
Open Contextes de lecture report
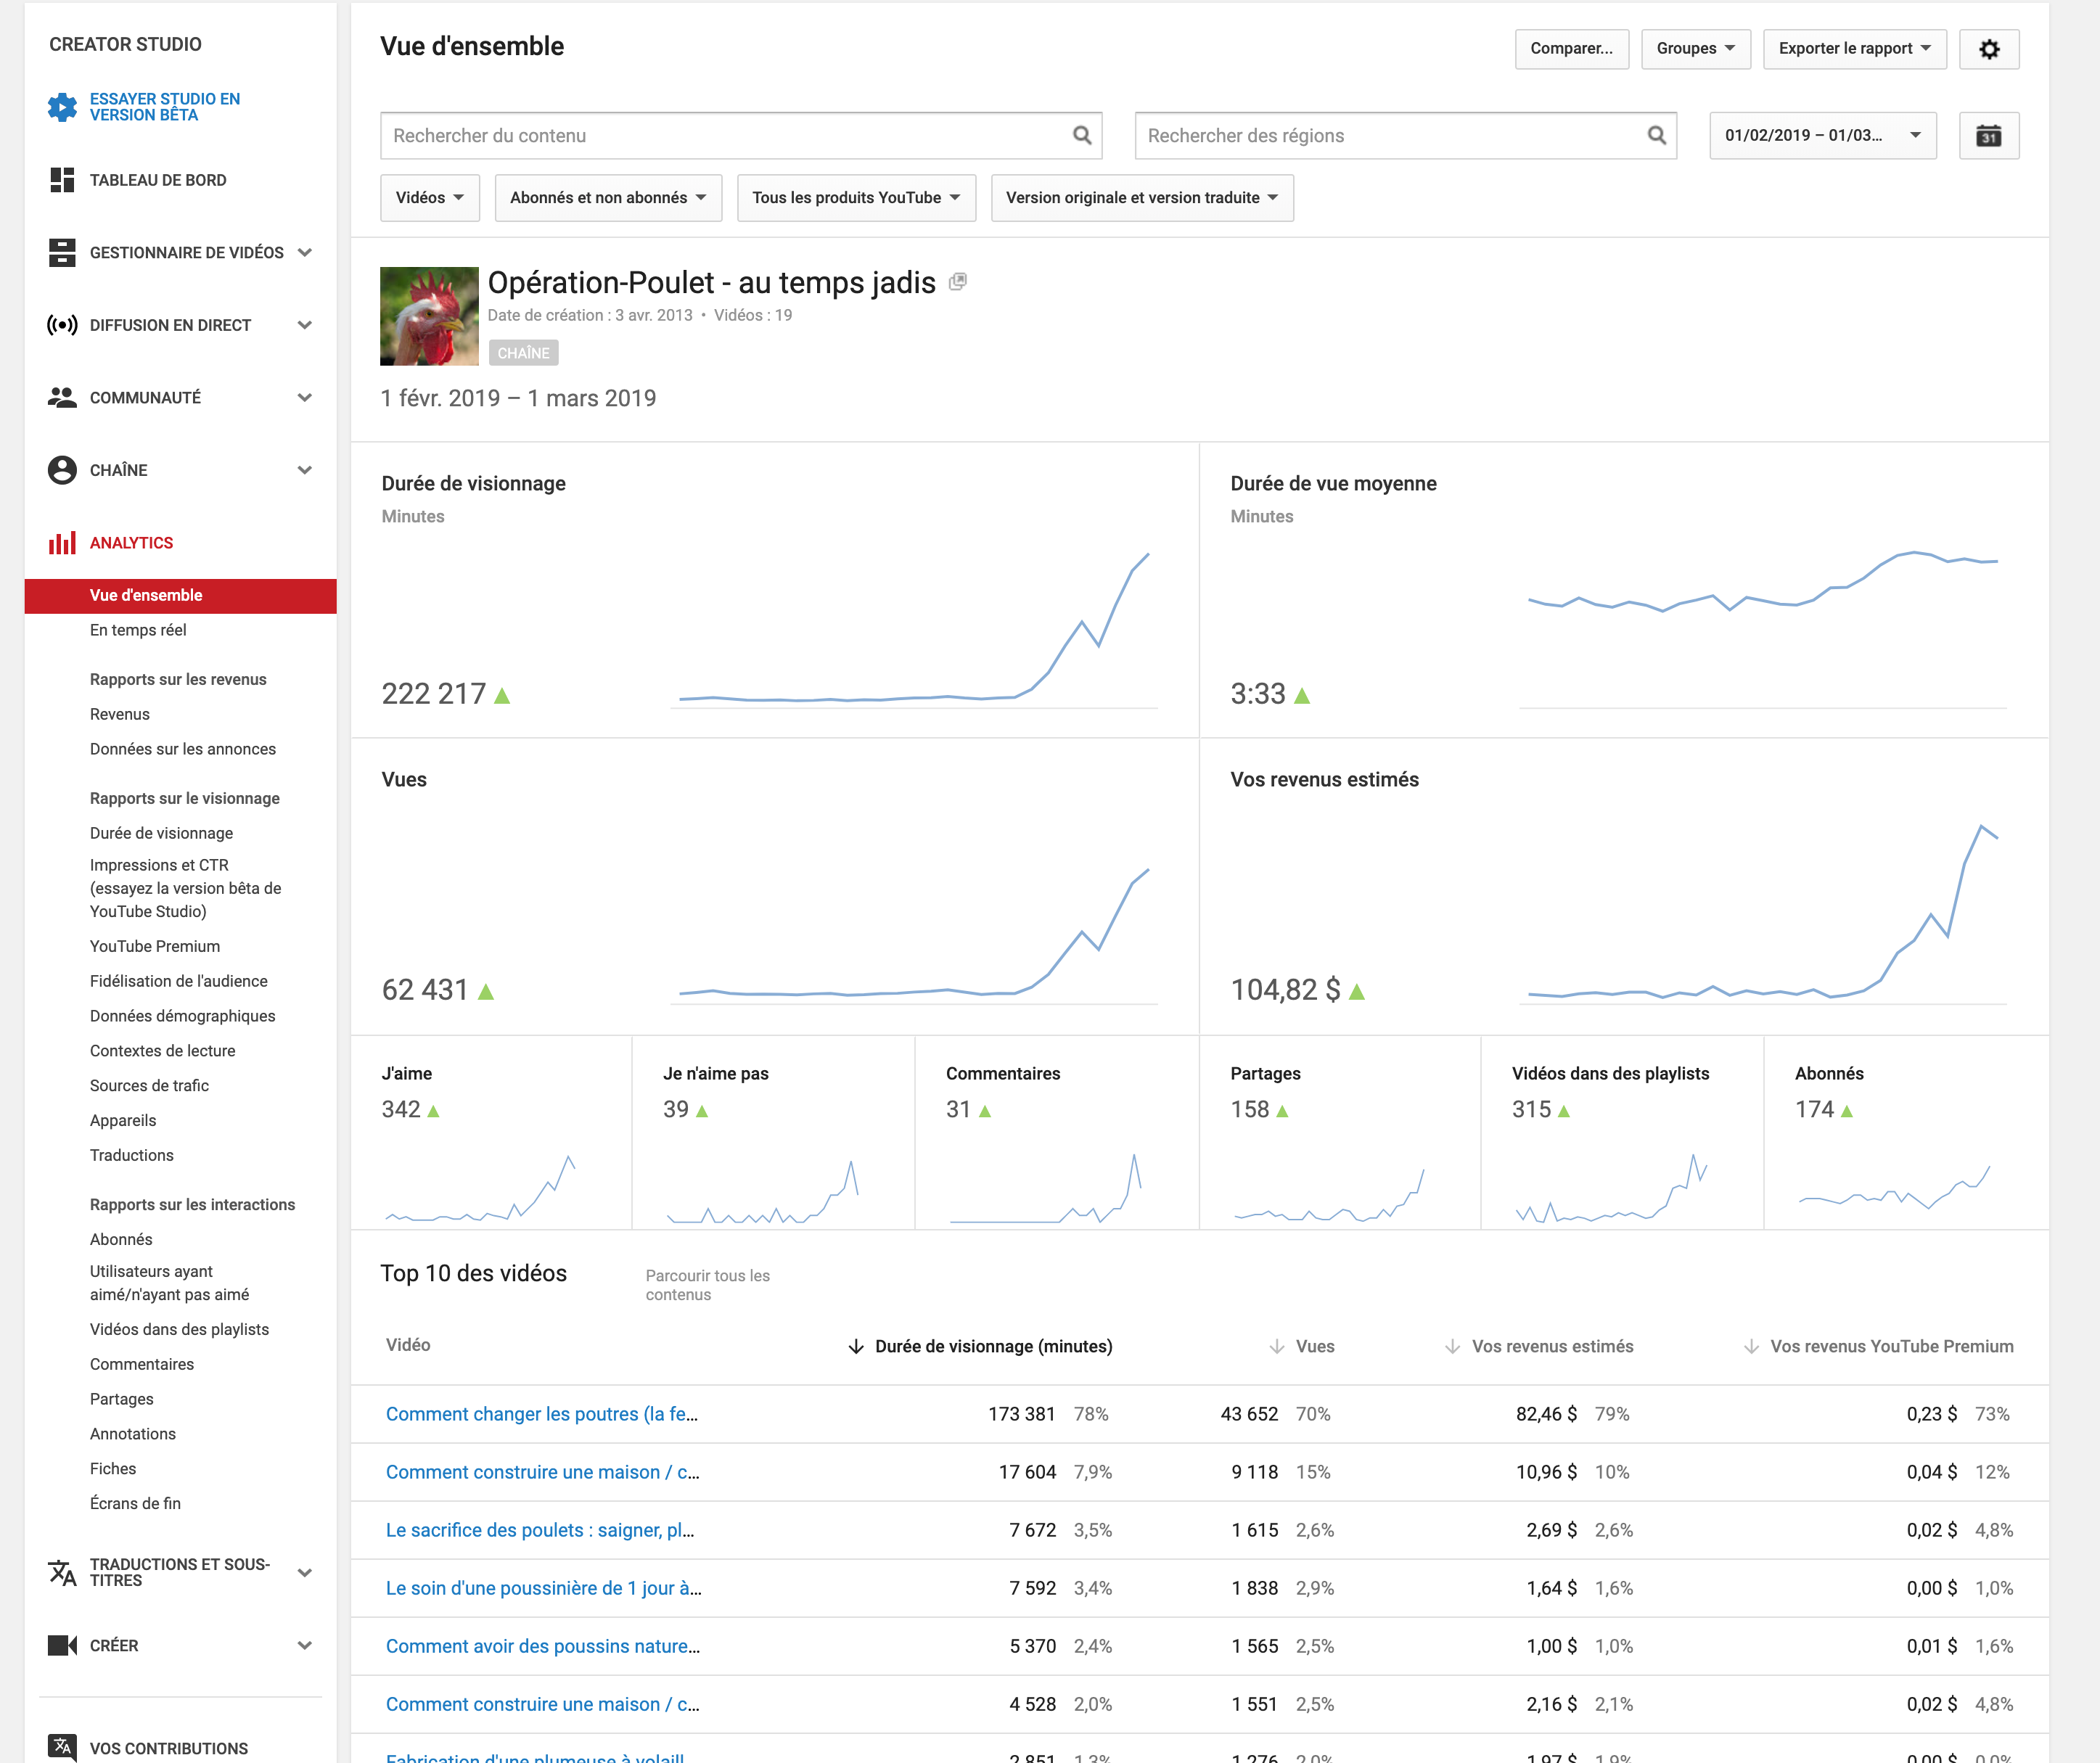pos(163,1051)
